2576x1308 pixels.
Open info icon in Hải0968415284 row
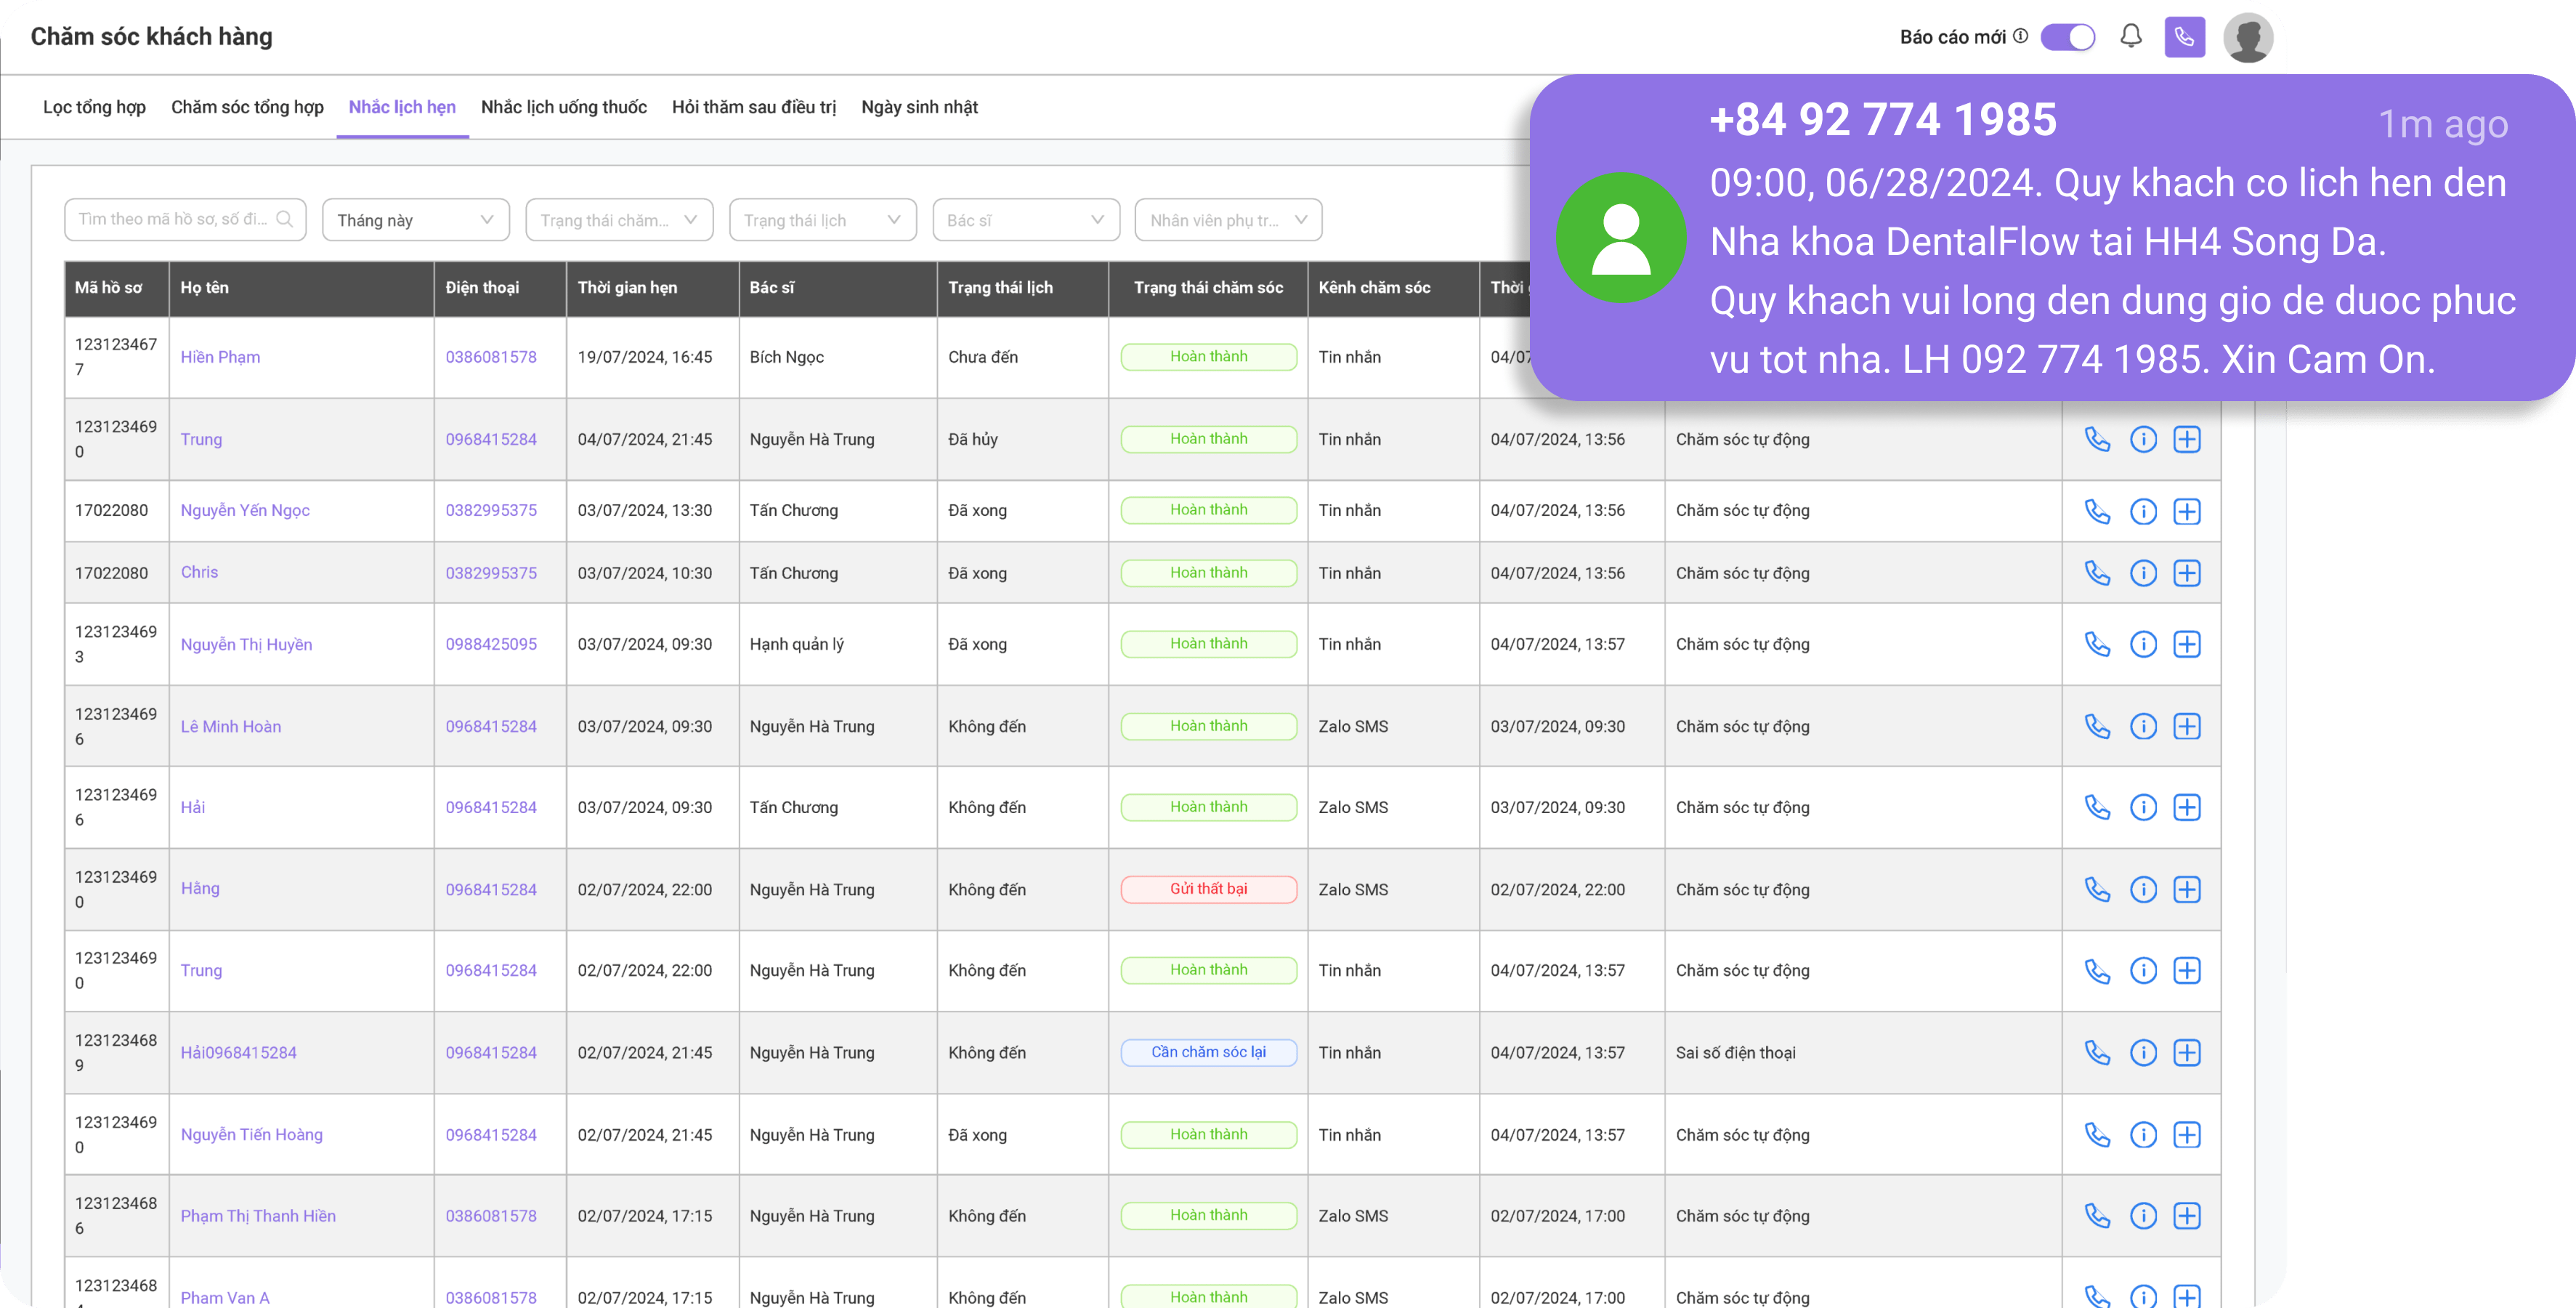pyautogui.click(x=2143, y=1052)
